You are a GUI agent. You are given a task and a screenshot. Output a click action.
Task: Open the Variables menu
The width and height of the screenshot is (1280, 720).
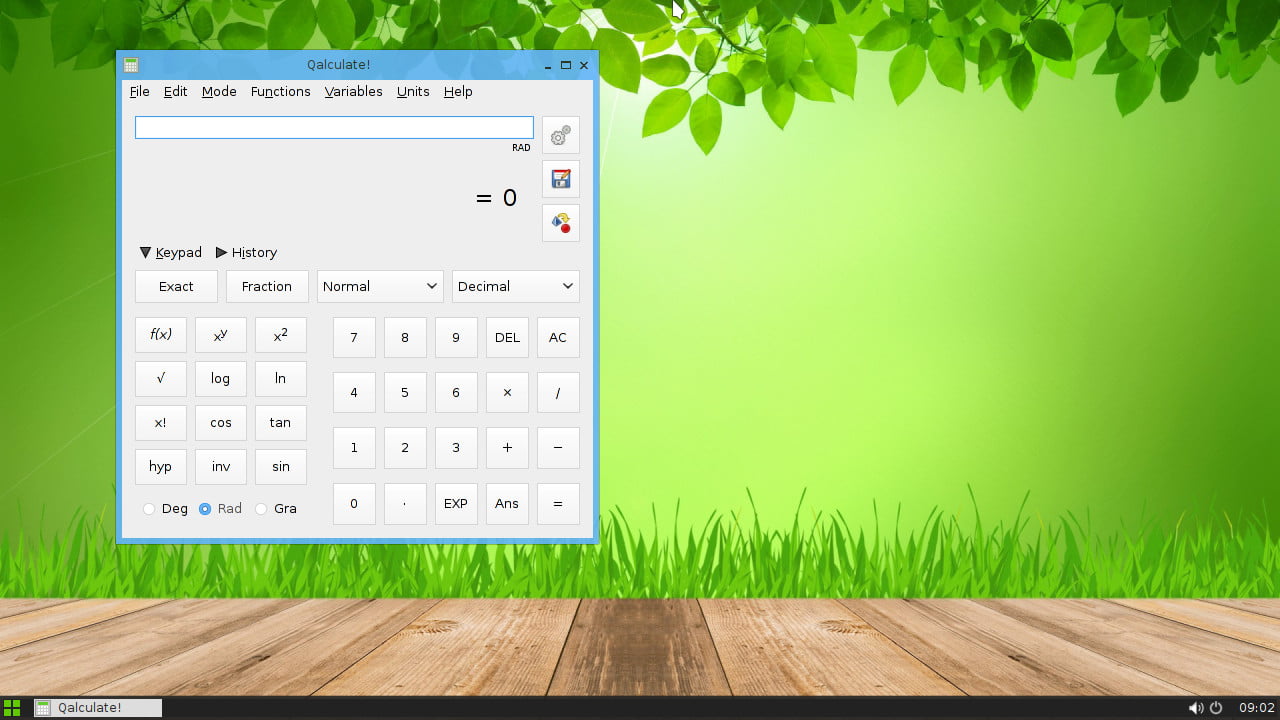[x=354, y=91]
